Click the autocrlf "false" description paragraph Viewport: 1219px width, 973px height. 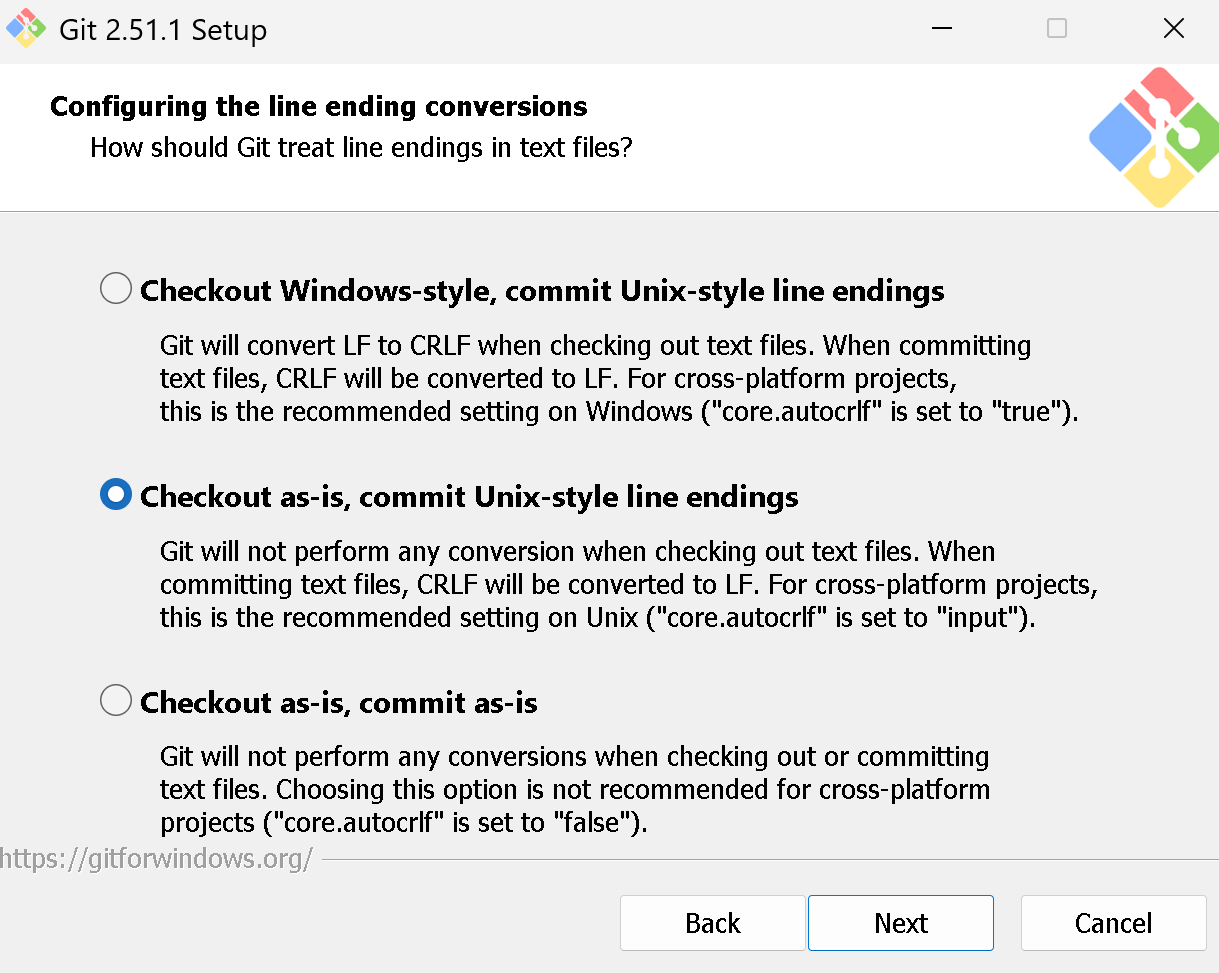[x=574, y=790]
